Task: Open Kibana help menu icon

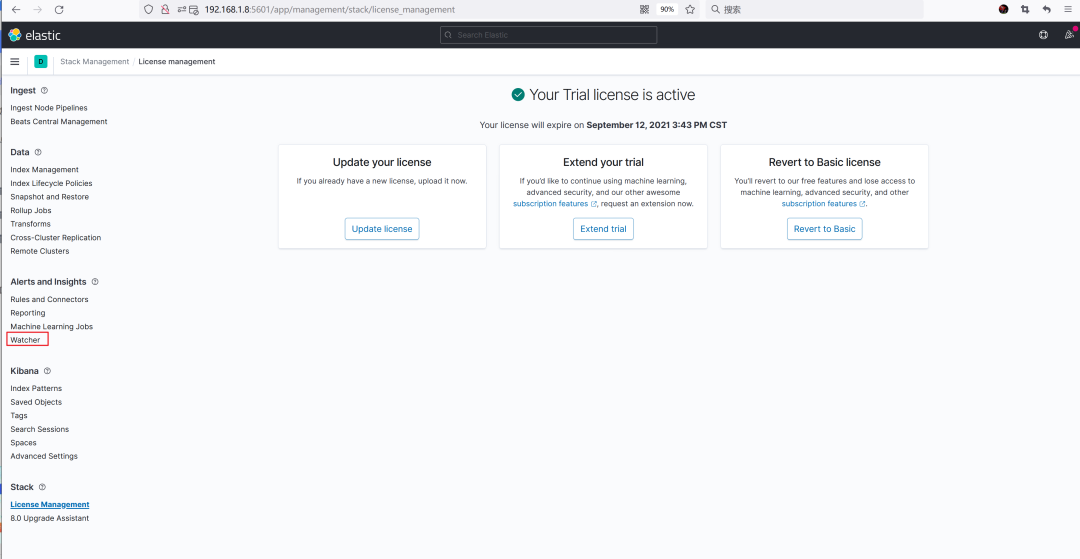Action: click(x=1043, y=34)
